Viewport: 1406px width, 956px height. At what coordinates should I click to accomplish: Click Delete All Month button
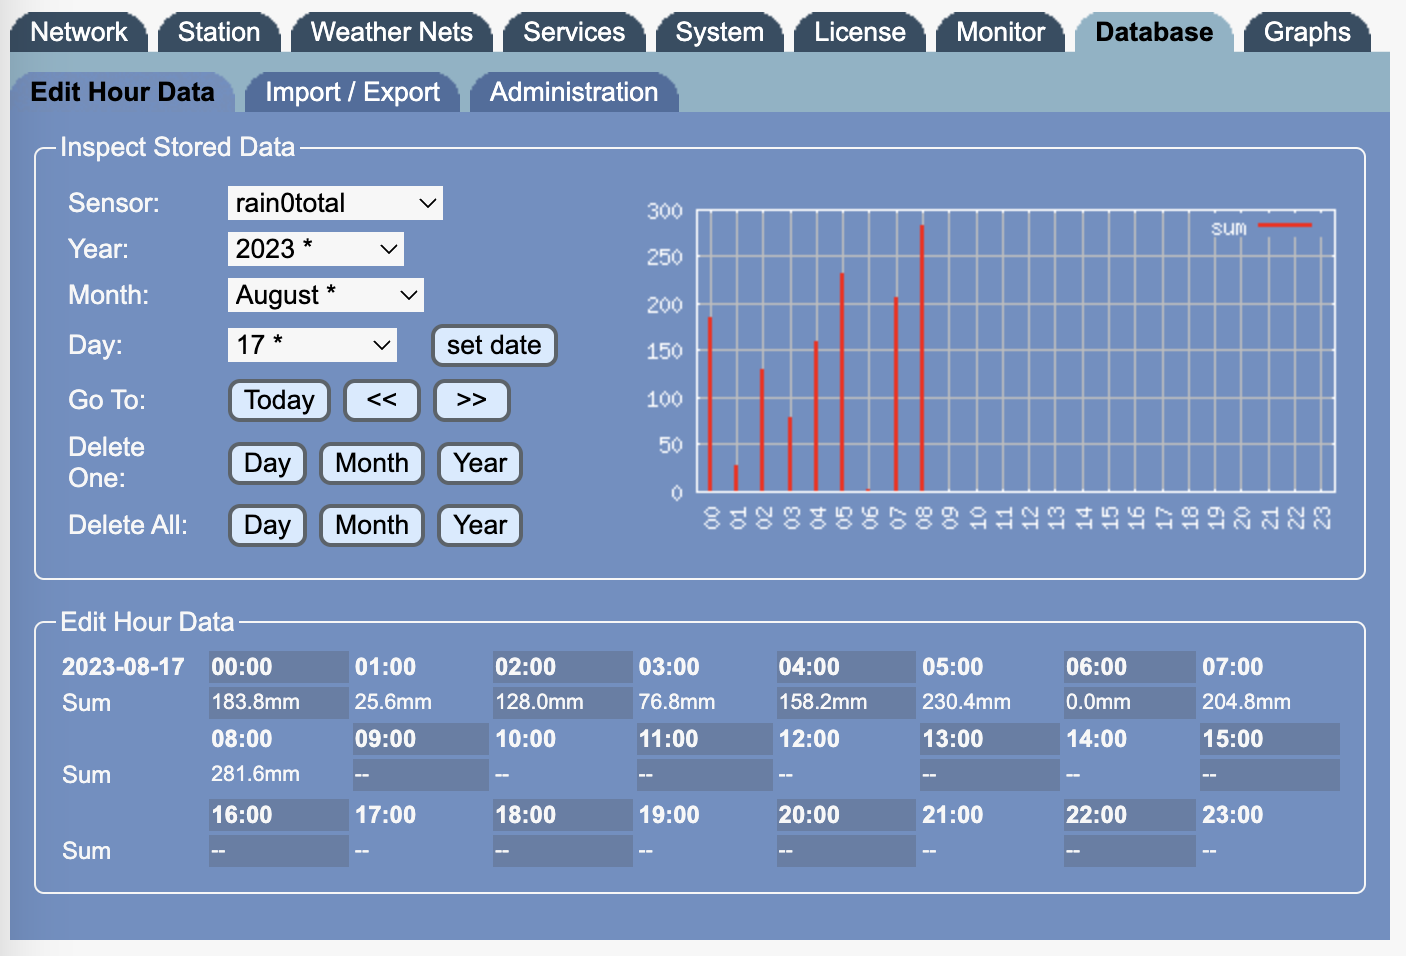click(x=372, y=525)
